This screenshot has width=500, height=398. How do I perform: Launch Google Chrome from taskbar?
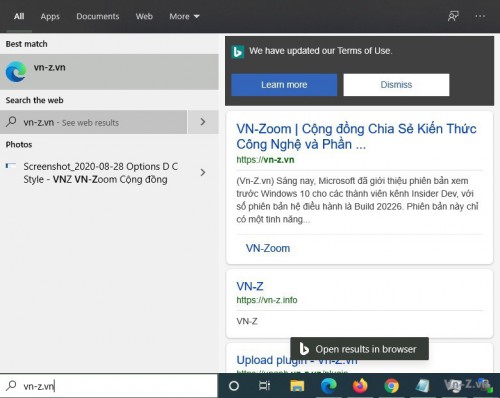[x=391, y=386]
